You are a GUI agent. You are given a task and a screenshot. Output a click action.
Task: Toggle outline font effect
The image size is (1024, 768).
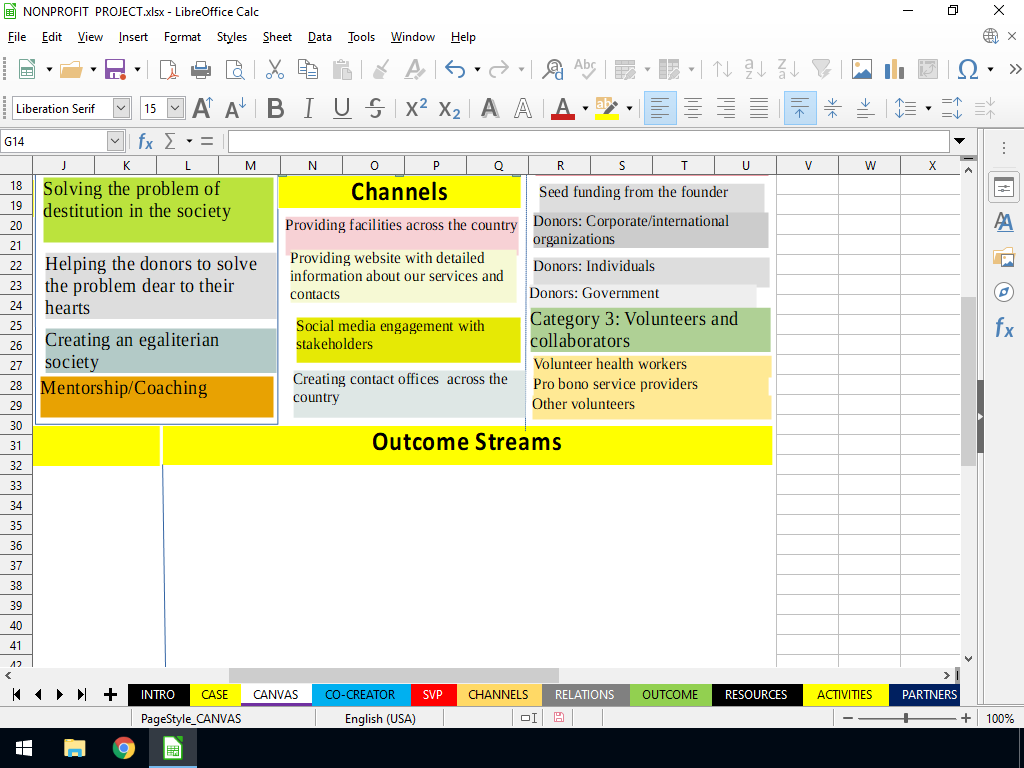[523, 108]
